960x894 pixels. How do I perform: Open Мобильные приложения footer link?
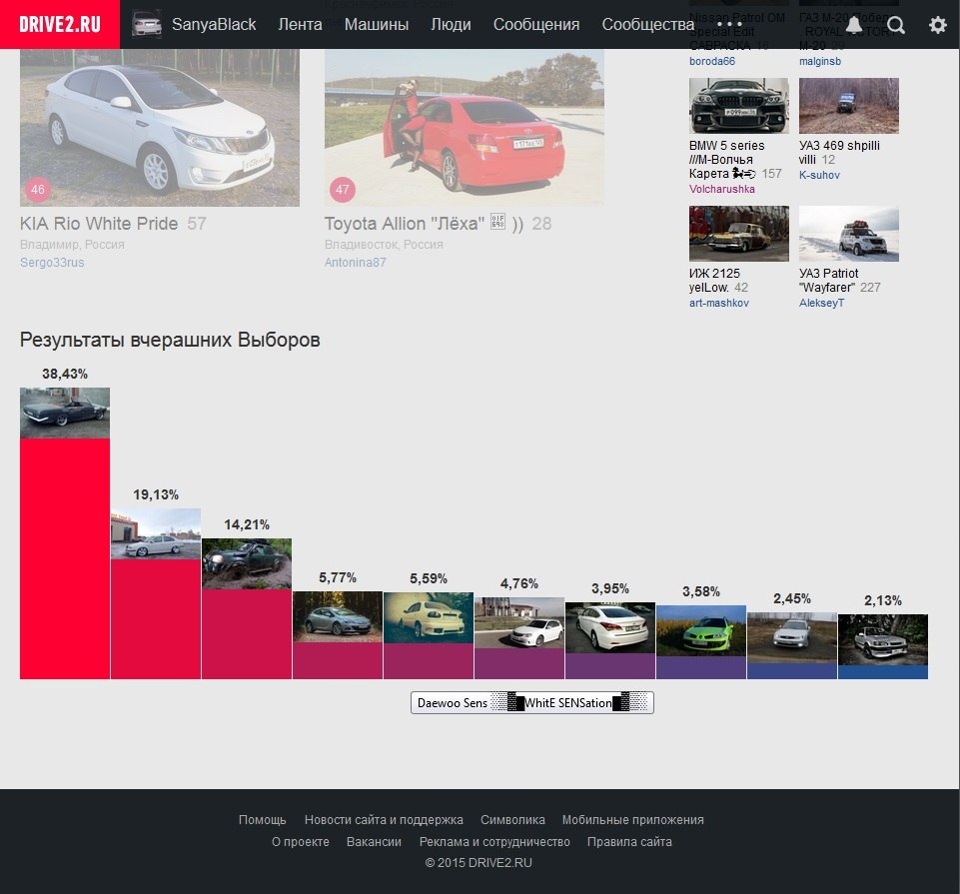click(633, 820)
